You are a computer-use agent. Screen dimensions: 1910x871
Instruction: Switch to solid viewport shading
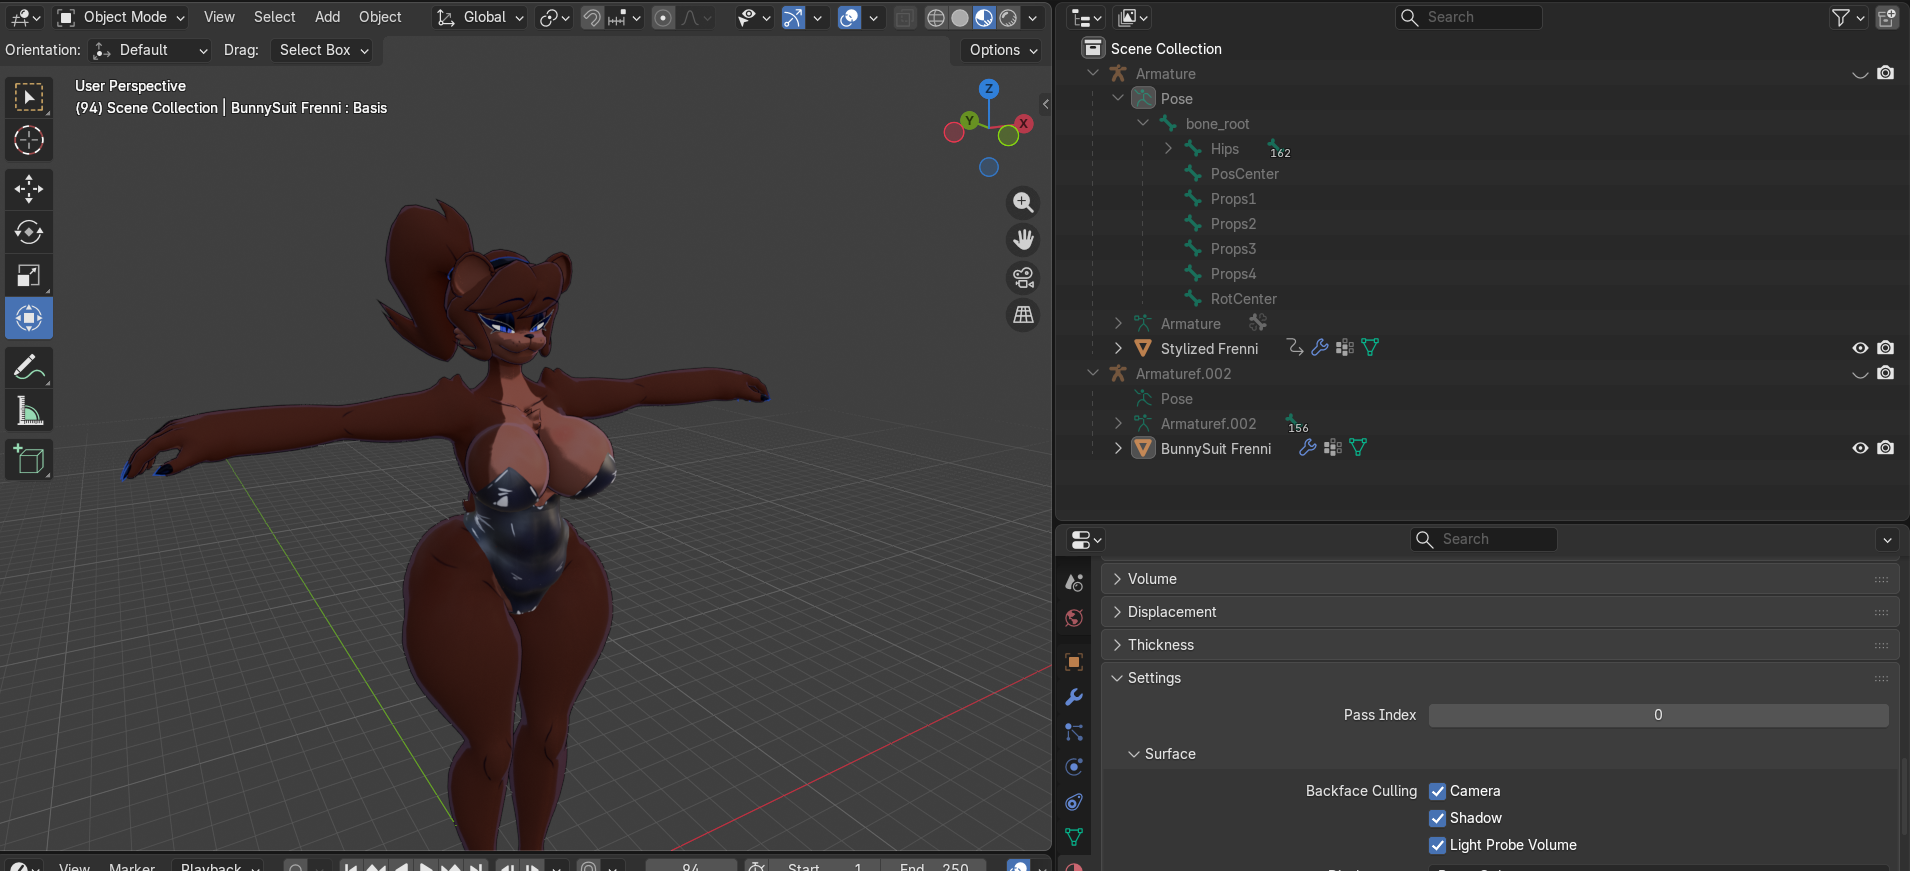960,18
